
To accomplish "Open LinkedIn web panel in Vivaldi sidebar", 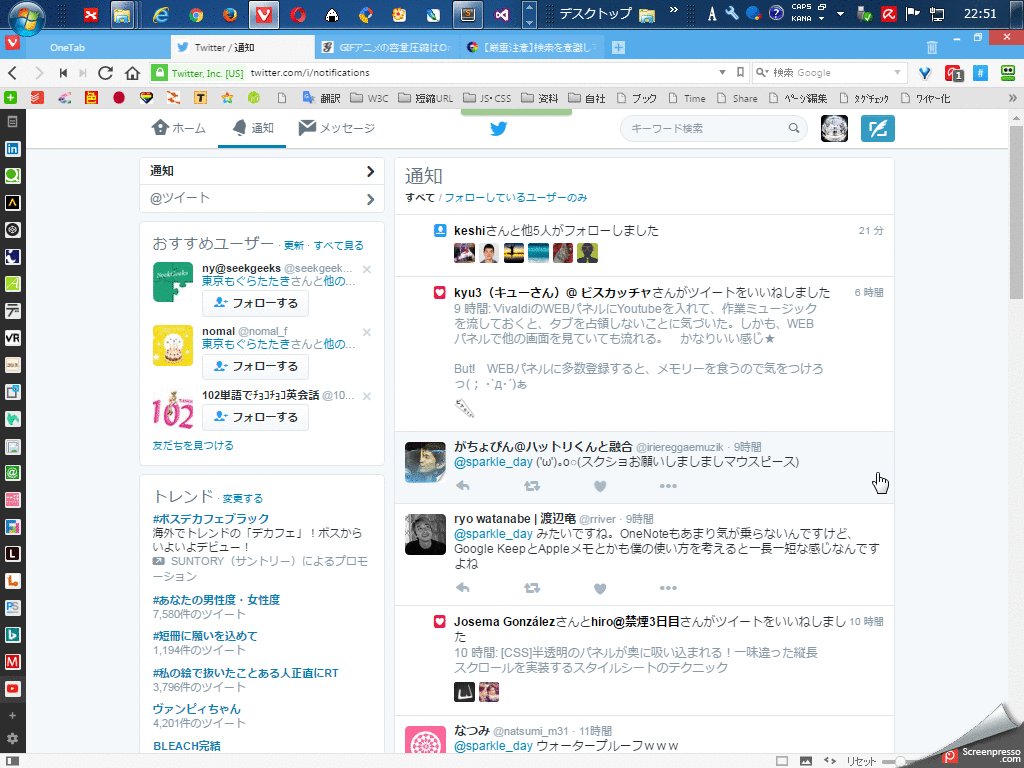I will (12, 149).
